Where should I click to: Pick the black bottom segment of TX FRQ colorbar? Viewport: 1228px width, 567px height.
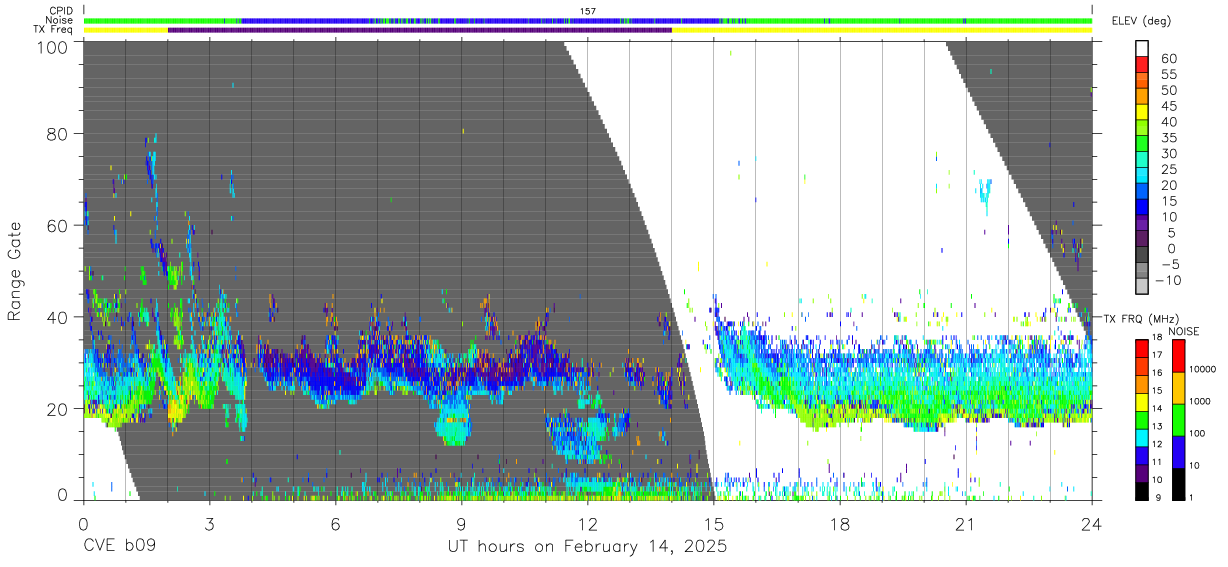coord(1142,491)
